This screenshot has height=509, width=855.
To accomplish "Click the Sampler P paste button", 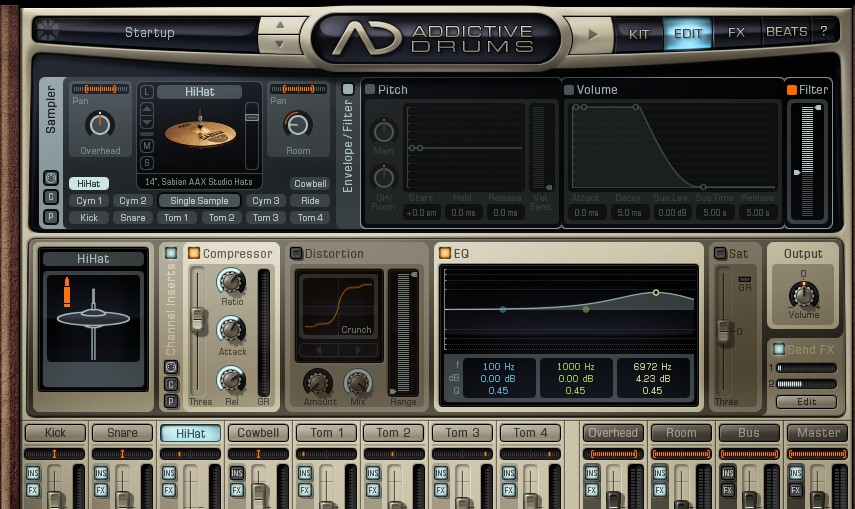I will 51,217.
